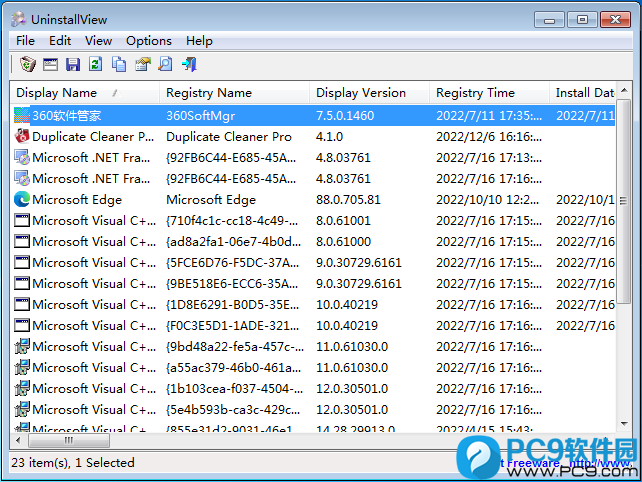
Task: Click the icon of the {710f4c1c-cc18 row
Action: (22, 220)
